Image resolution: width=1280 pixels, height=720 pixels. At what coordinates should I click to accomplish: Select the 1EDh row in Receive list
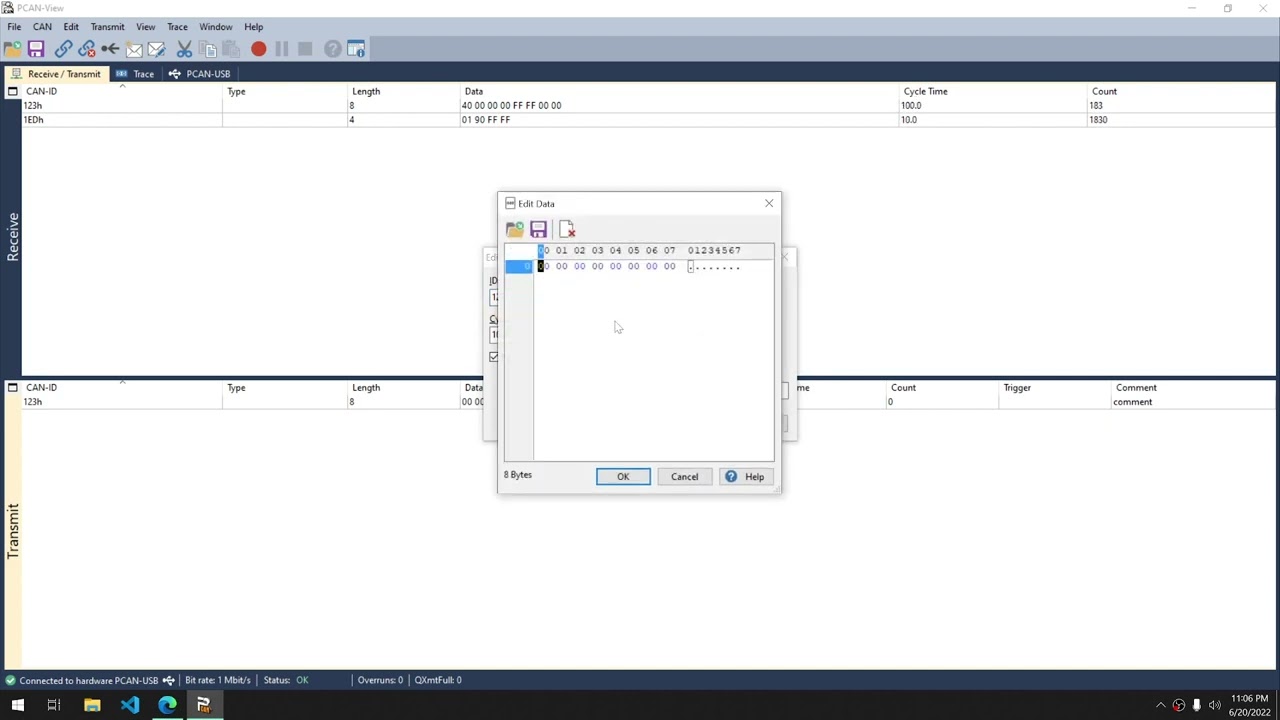(648, 119)
